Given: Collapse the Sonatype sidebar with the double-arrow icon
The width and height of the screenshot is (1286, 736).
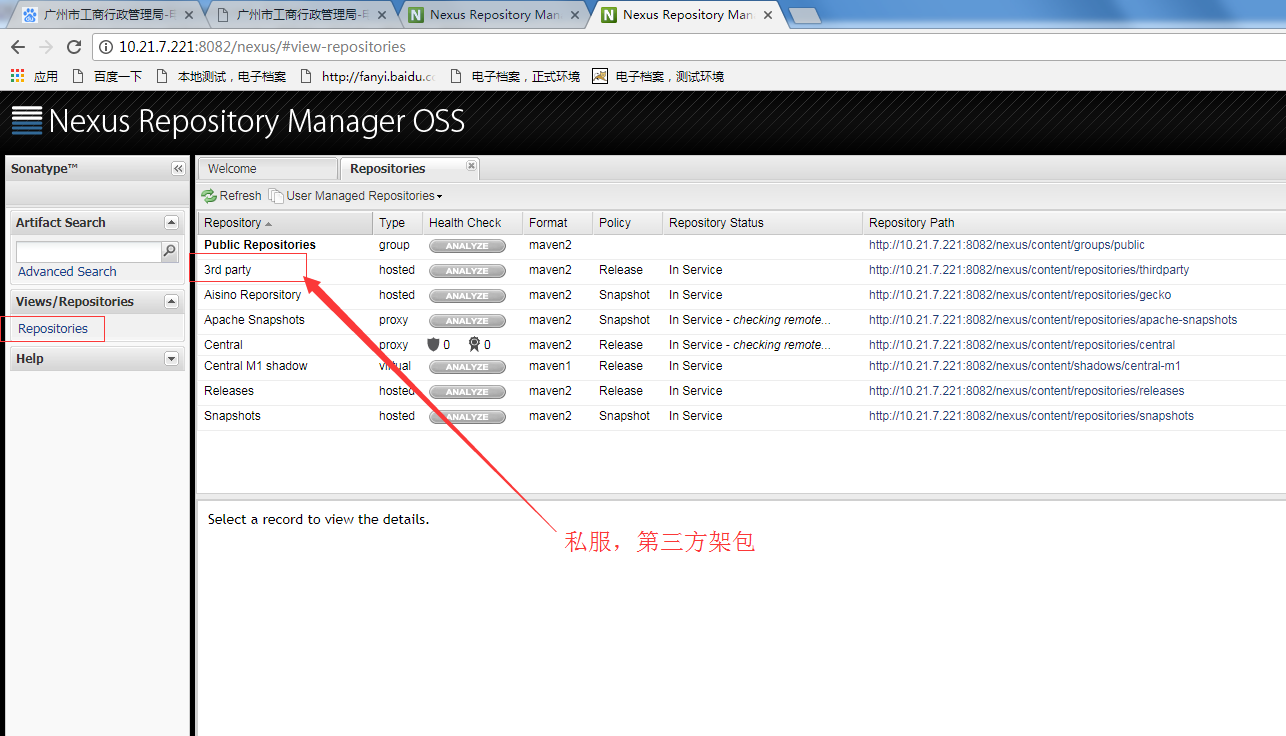Looking at the screenshot, I should coord(178,169).
